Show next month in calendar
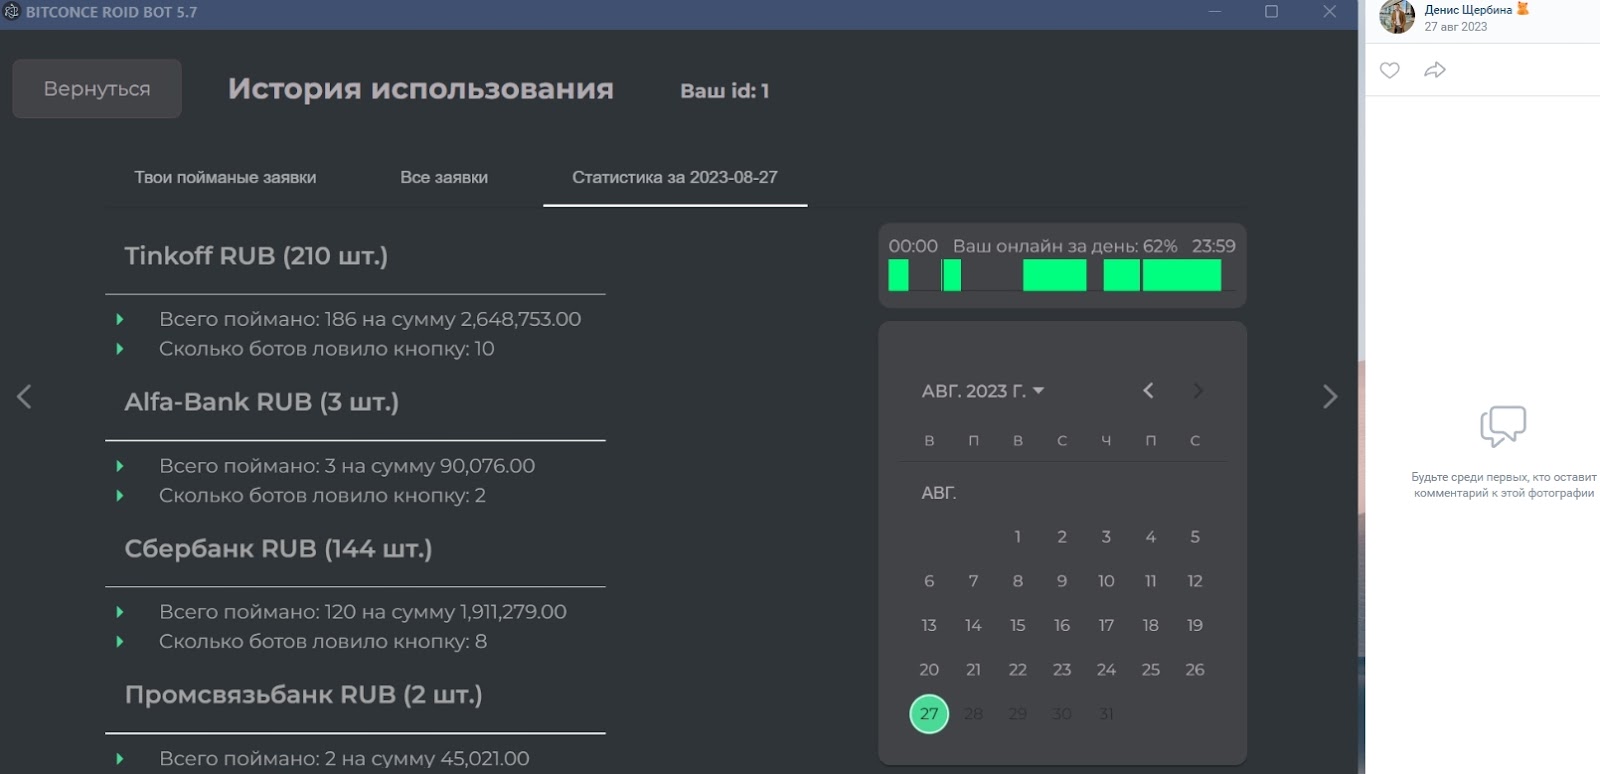This screenshot has height=774, width=1600. pyautogui.click(x=1197, y=391)
